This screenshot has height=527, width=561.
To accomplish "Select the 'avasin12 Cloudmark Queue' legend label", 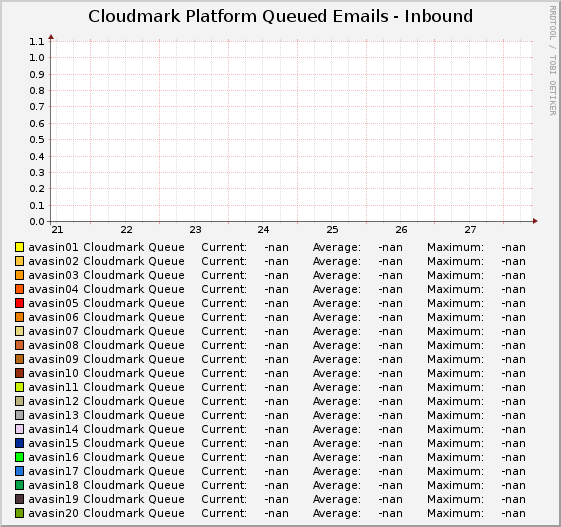I will 106,401.
